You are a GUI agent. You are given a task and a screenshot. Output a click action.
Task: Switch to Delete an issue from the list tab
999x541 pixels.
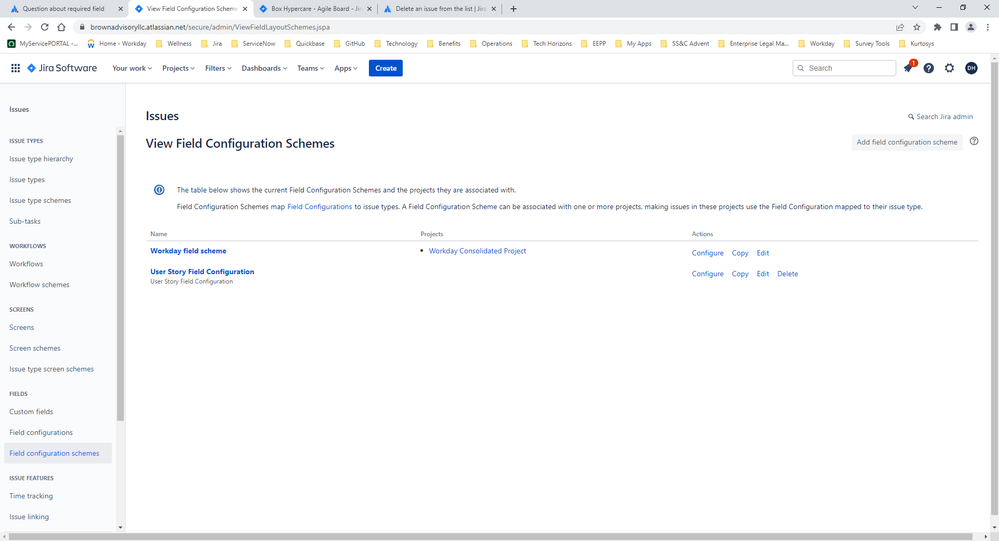point(440,9)
